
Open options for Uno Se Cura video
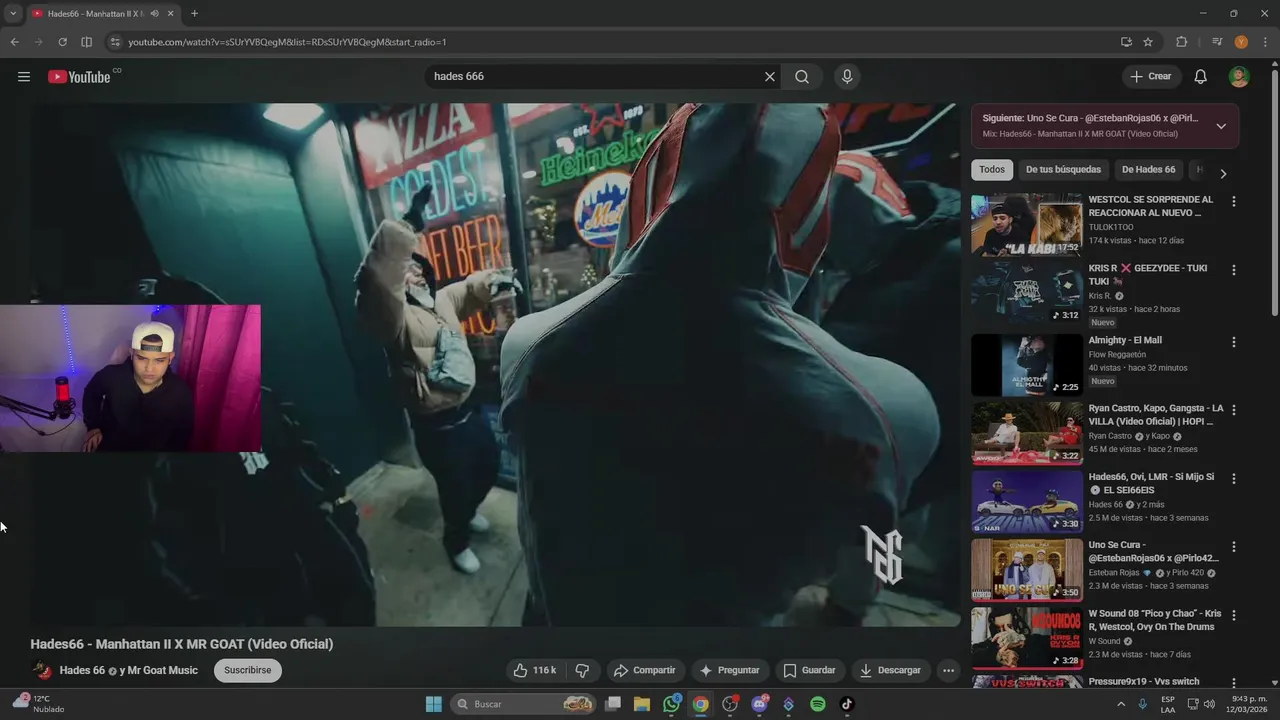point(1234,547)
